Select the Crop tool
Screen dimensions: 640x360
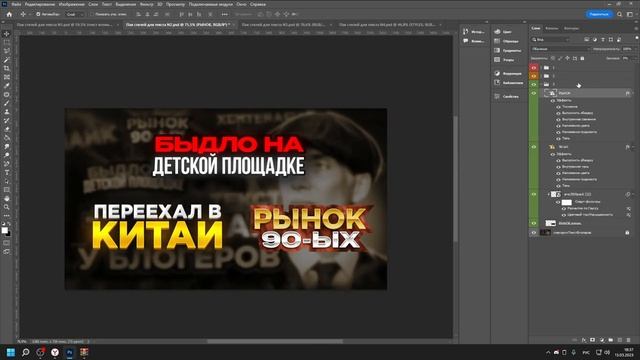pos(7,68)
